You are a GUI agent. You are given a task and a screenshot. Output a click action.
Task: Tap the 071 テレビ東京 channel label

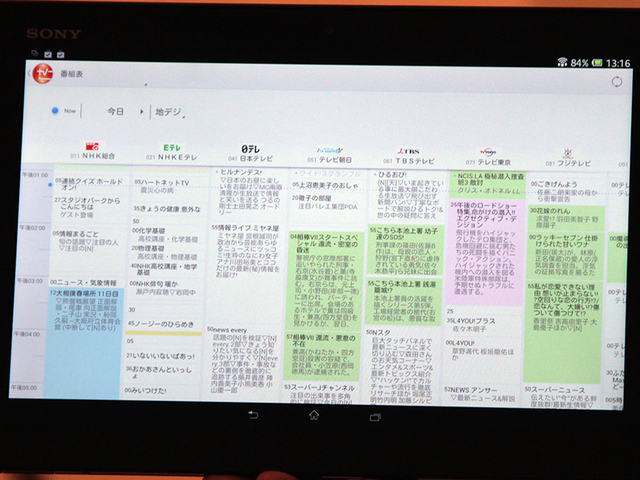(488, 162)
